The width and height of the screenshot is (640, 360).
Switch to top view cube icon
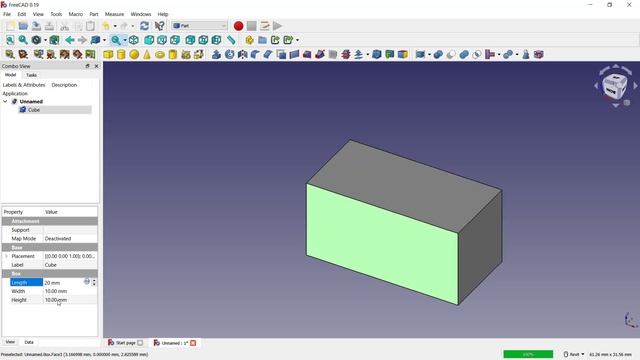(162, 40)
